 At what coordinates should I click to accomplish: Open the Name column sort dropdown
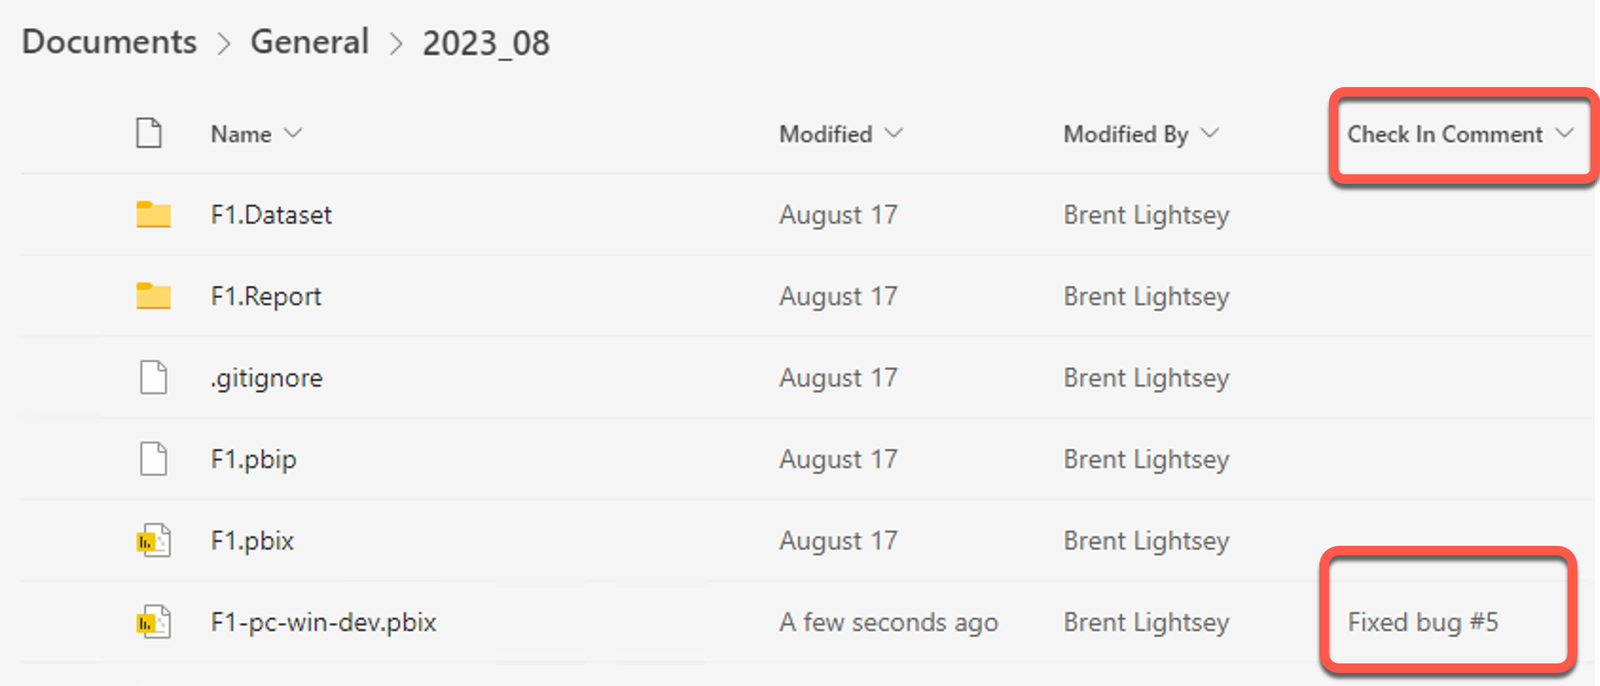294,133
